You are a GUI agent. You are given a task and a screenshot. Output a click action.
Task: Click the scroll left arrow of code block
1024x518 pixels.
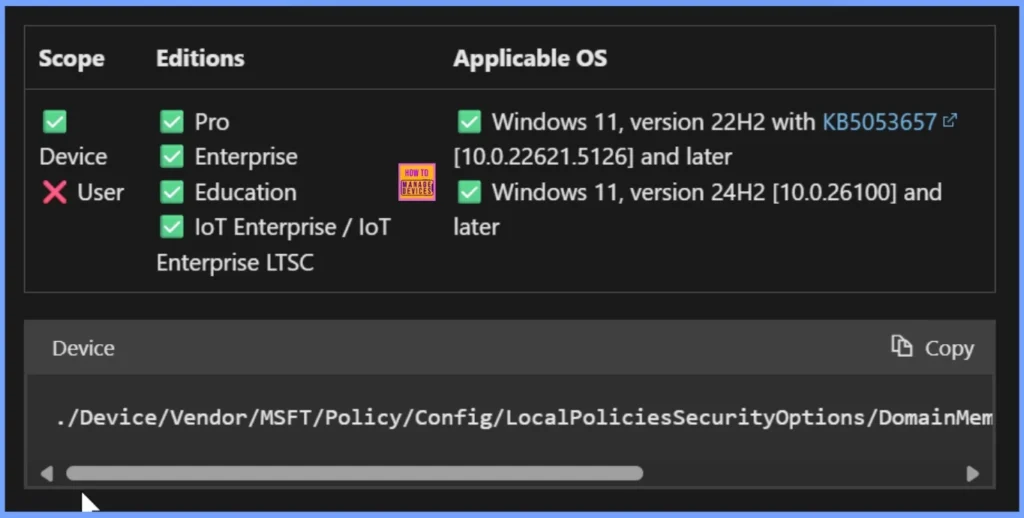coord(46,474)
